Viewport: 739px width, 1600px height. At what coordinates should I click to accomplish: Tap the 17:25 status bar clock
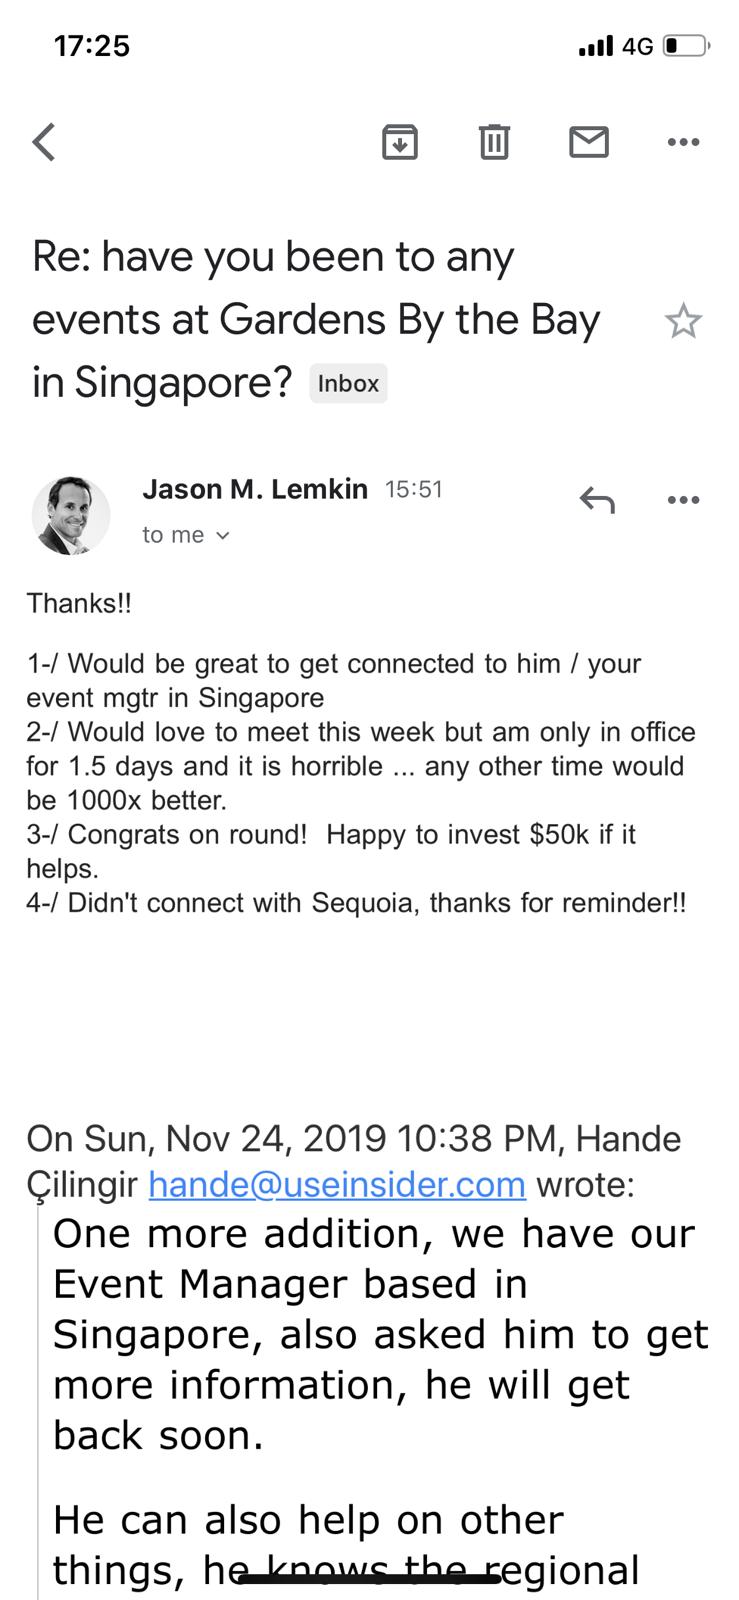pos(91,46)
